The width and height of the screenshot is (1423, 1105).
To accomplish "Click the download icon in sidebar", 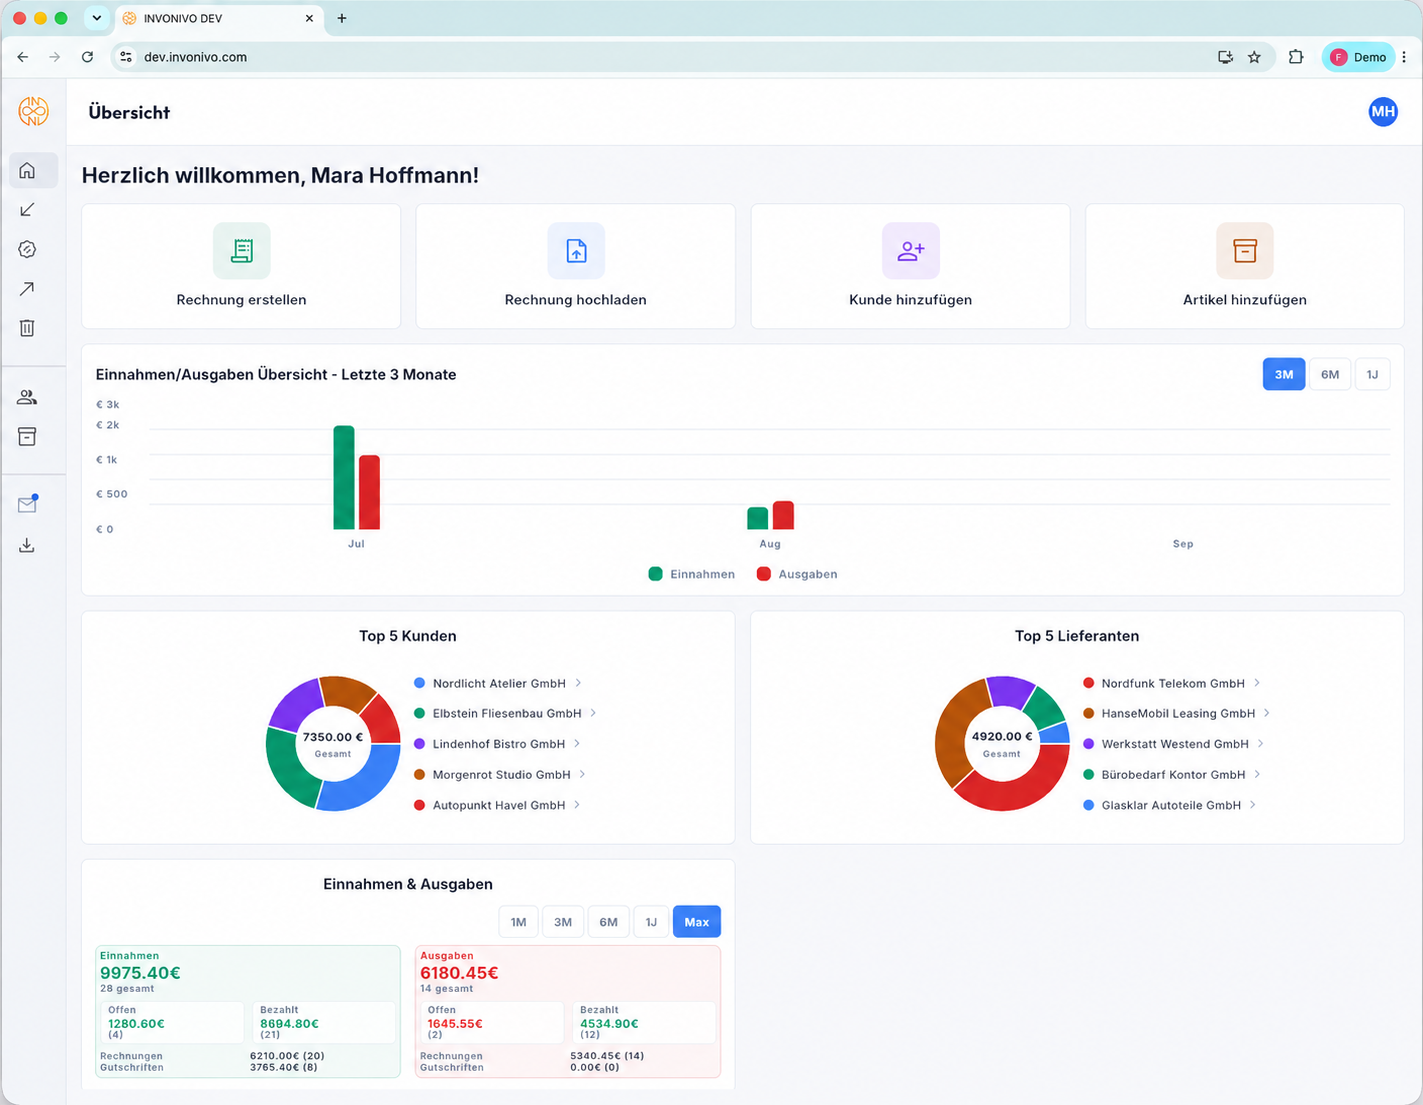I will [x=27, y=545].
